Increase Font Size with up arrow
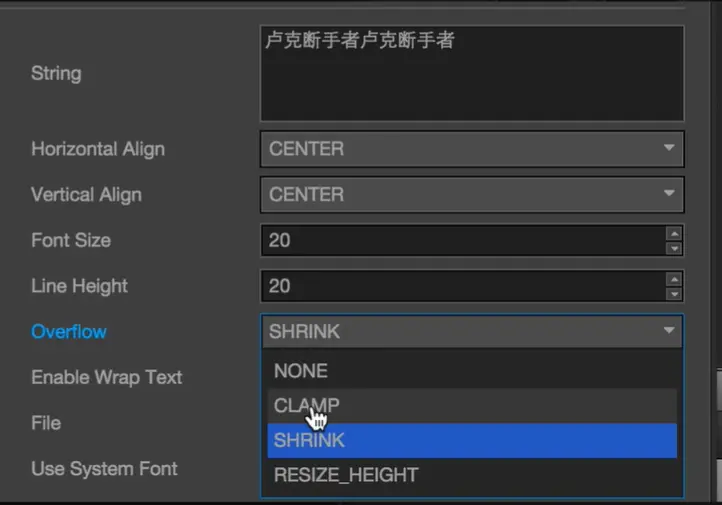722x505 pixels. [x=674, y=234]
